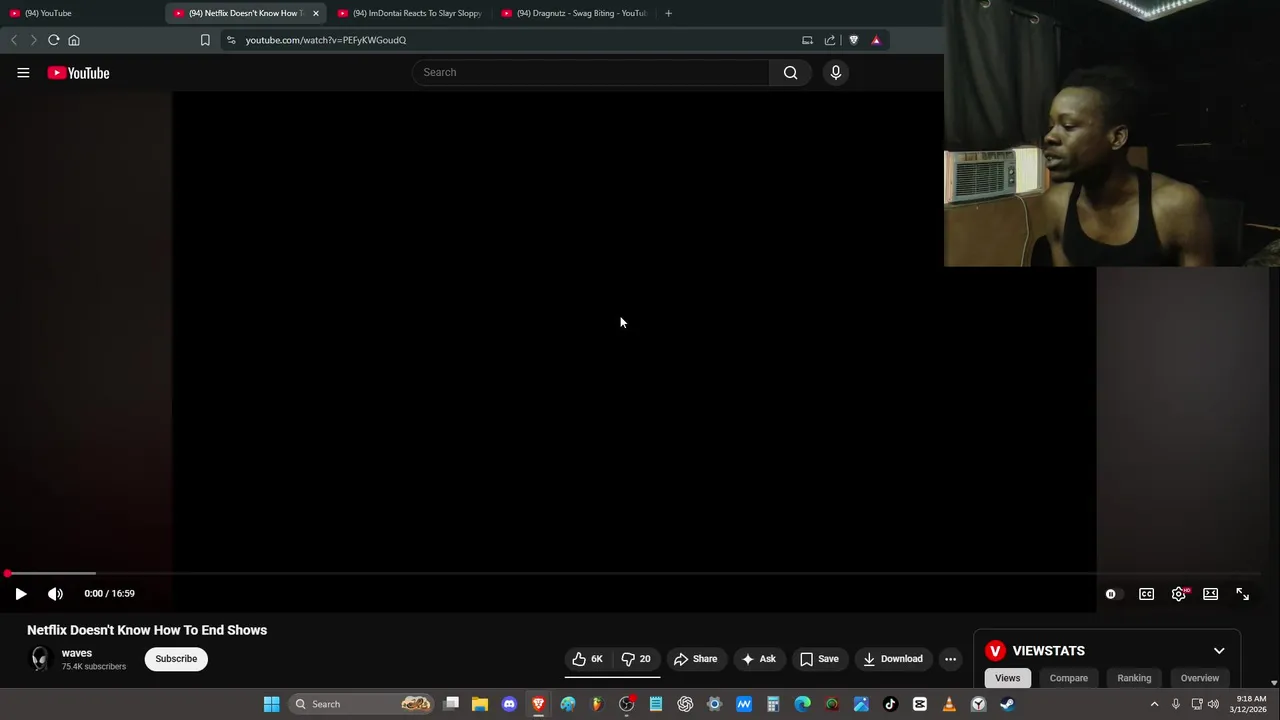This screenshot has height=720, width=1280.
Task: Show hidden system tray icons
Action: click(1154, 704)
